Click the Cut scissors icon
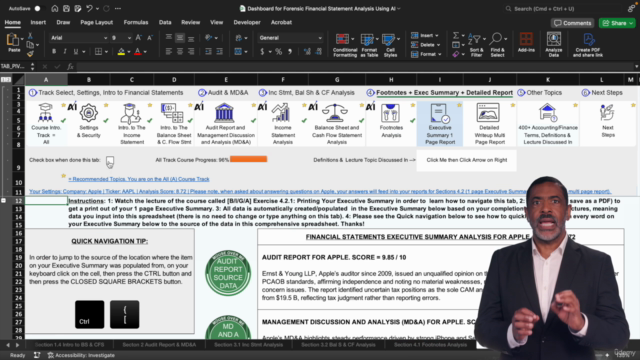The image size is (640, 360). coord(30,36)
